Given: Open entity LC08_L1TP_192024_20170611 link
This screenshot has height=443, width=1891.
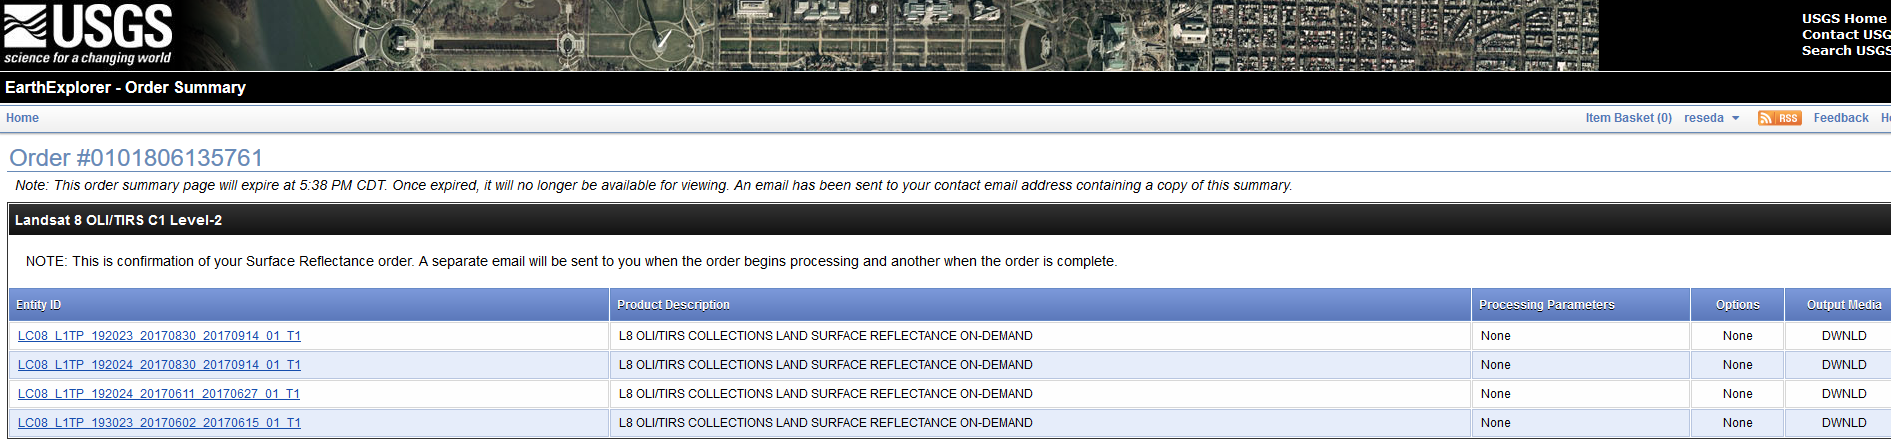Looking at the screenshot, I should coord(159,394).
